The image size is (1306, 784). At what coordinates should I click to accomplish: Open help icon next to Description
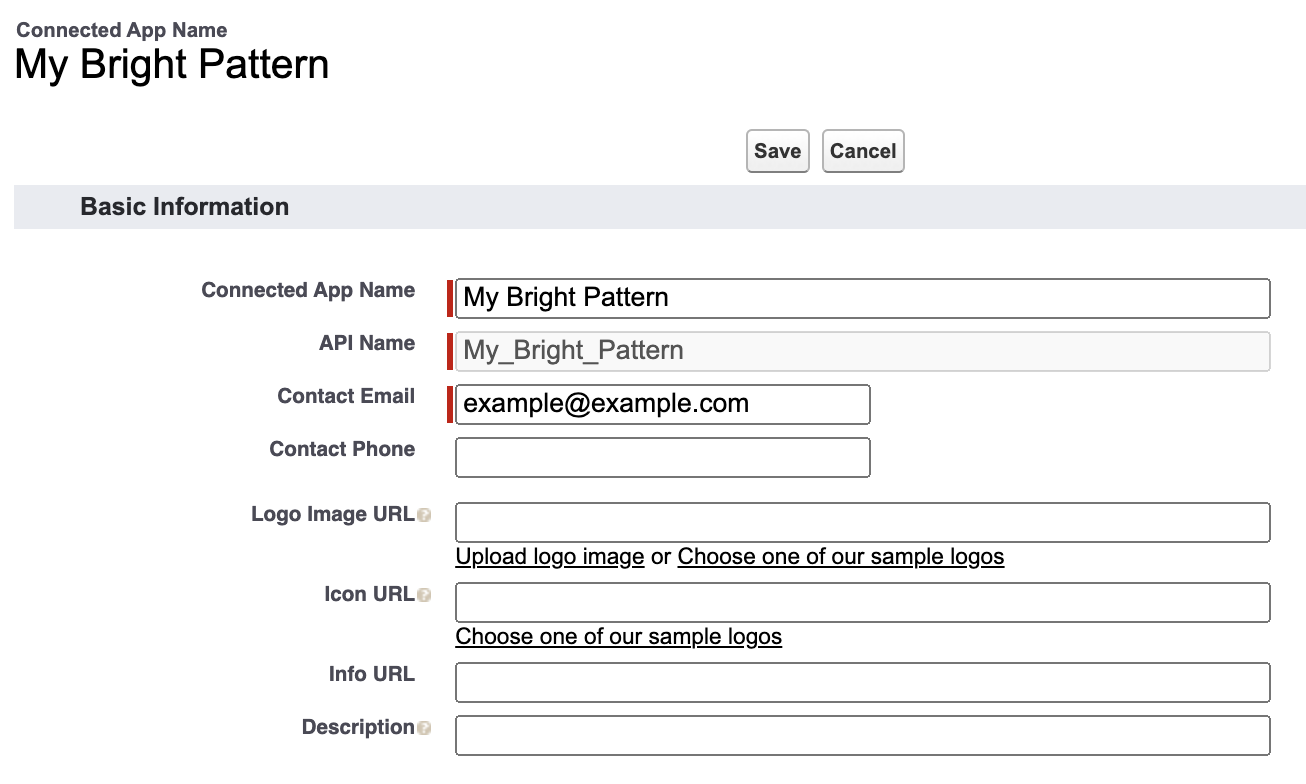(x=424, y=728)
